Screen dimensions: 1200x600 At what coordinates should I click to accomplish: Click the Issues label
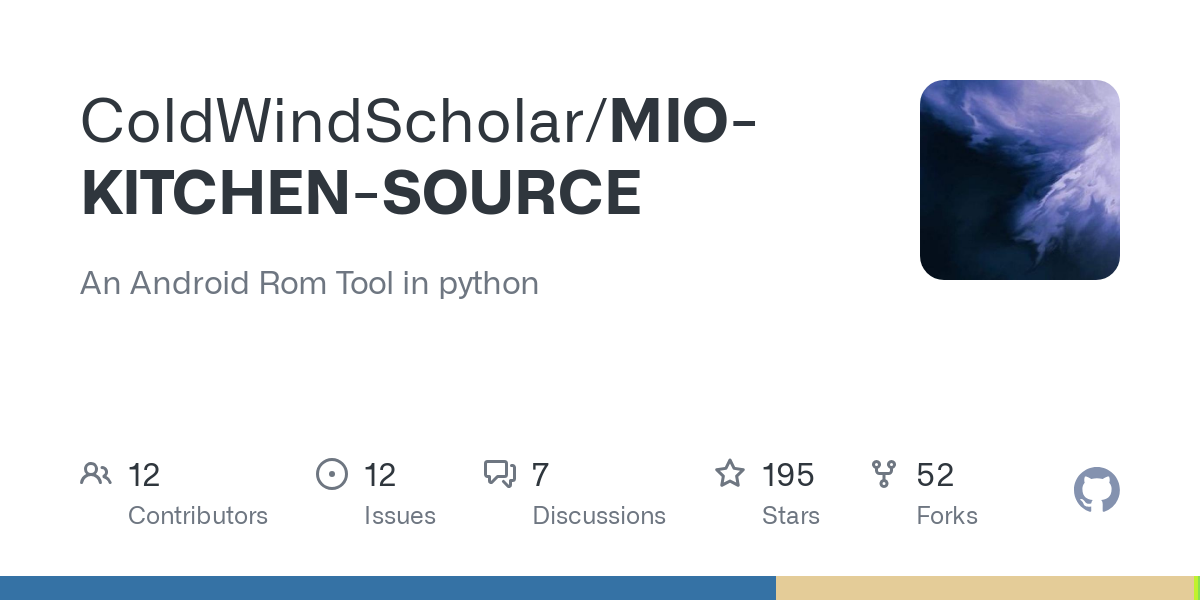400,516
